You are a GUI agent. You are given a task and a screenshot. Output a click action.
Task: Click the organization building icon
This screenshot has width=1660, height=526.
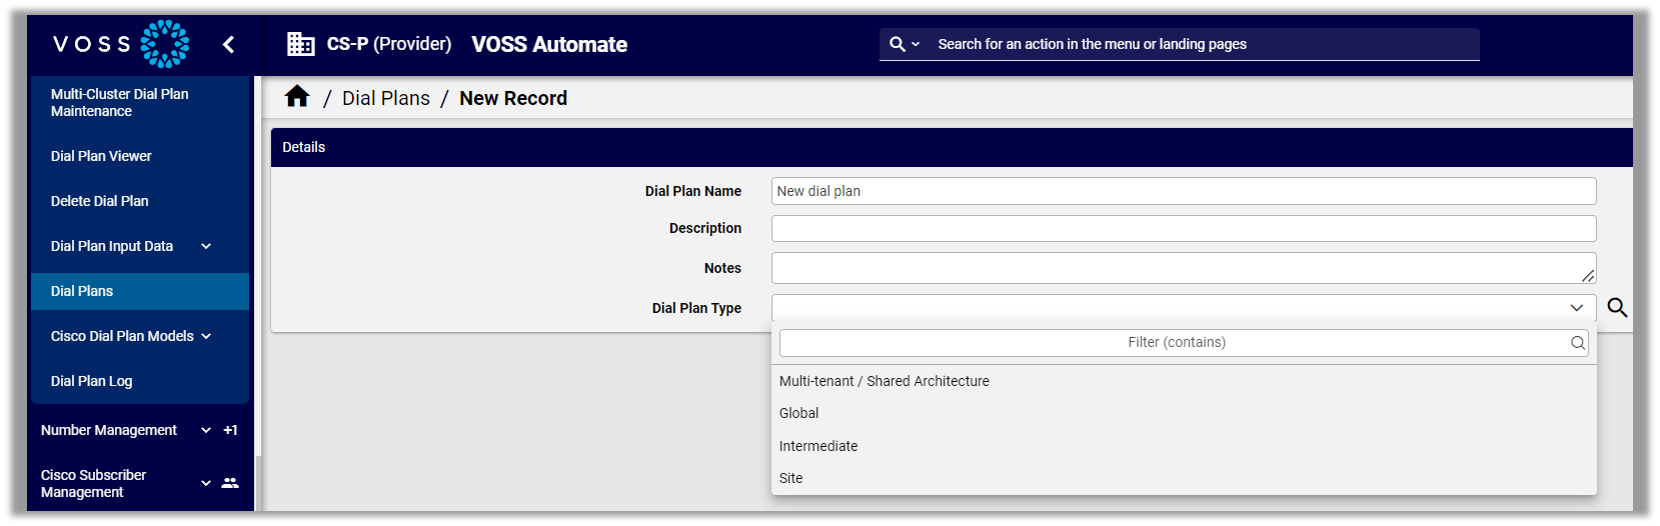coord(300,44)
